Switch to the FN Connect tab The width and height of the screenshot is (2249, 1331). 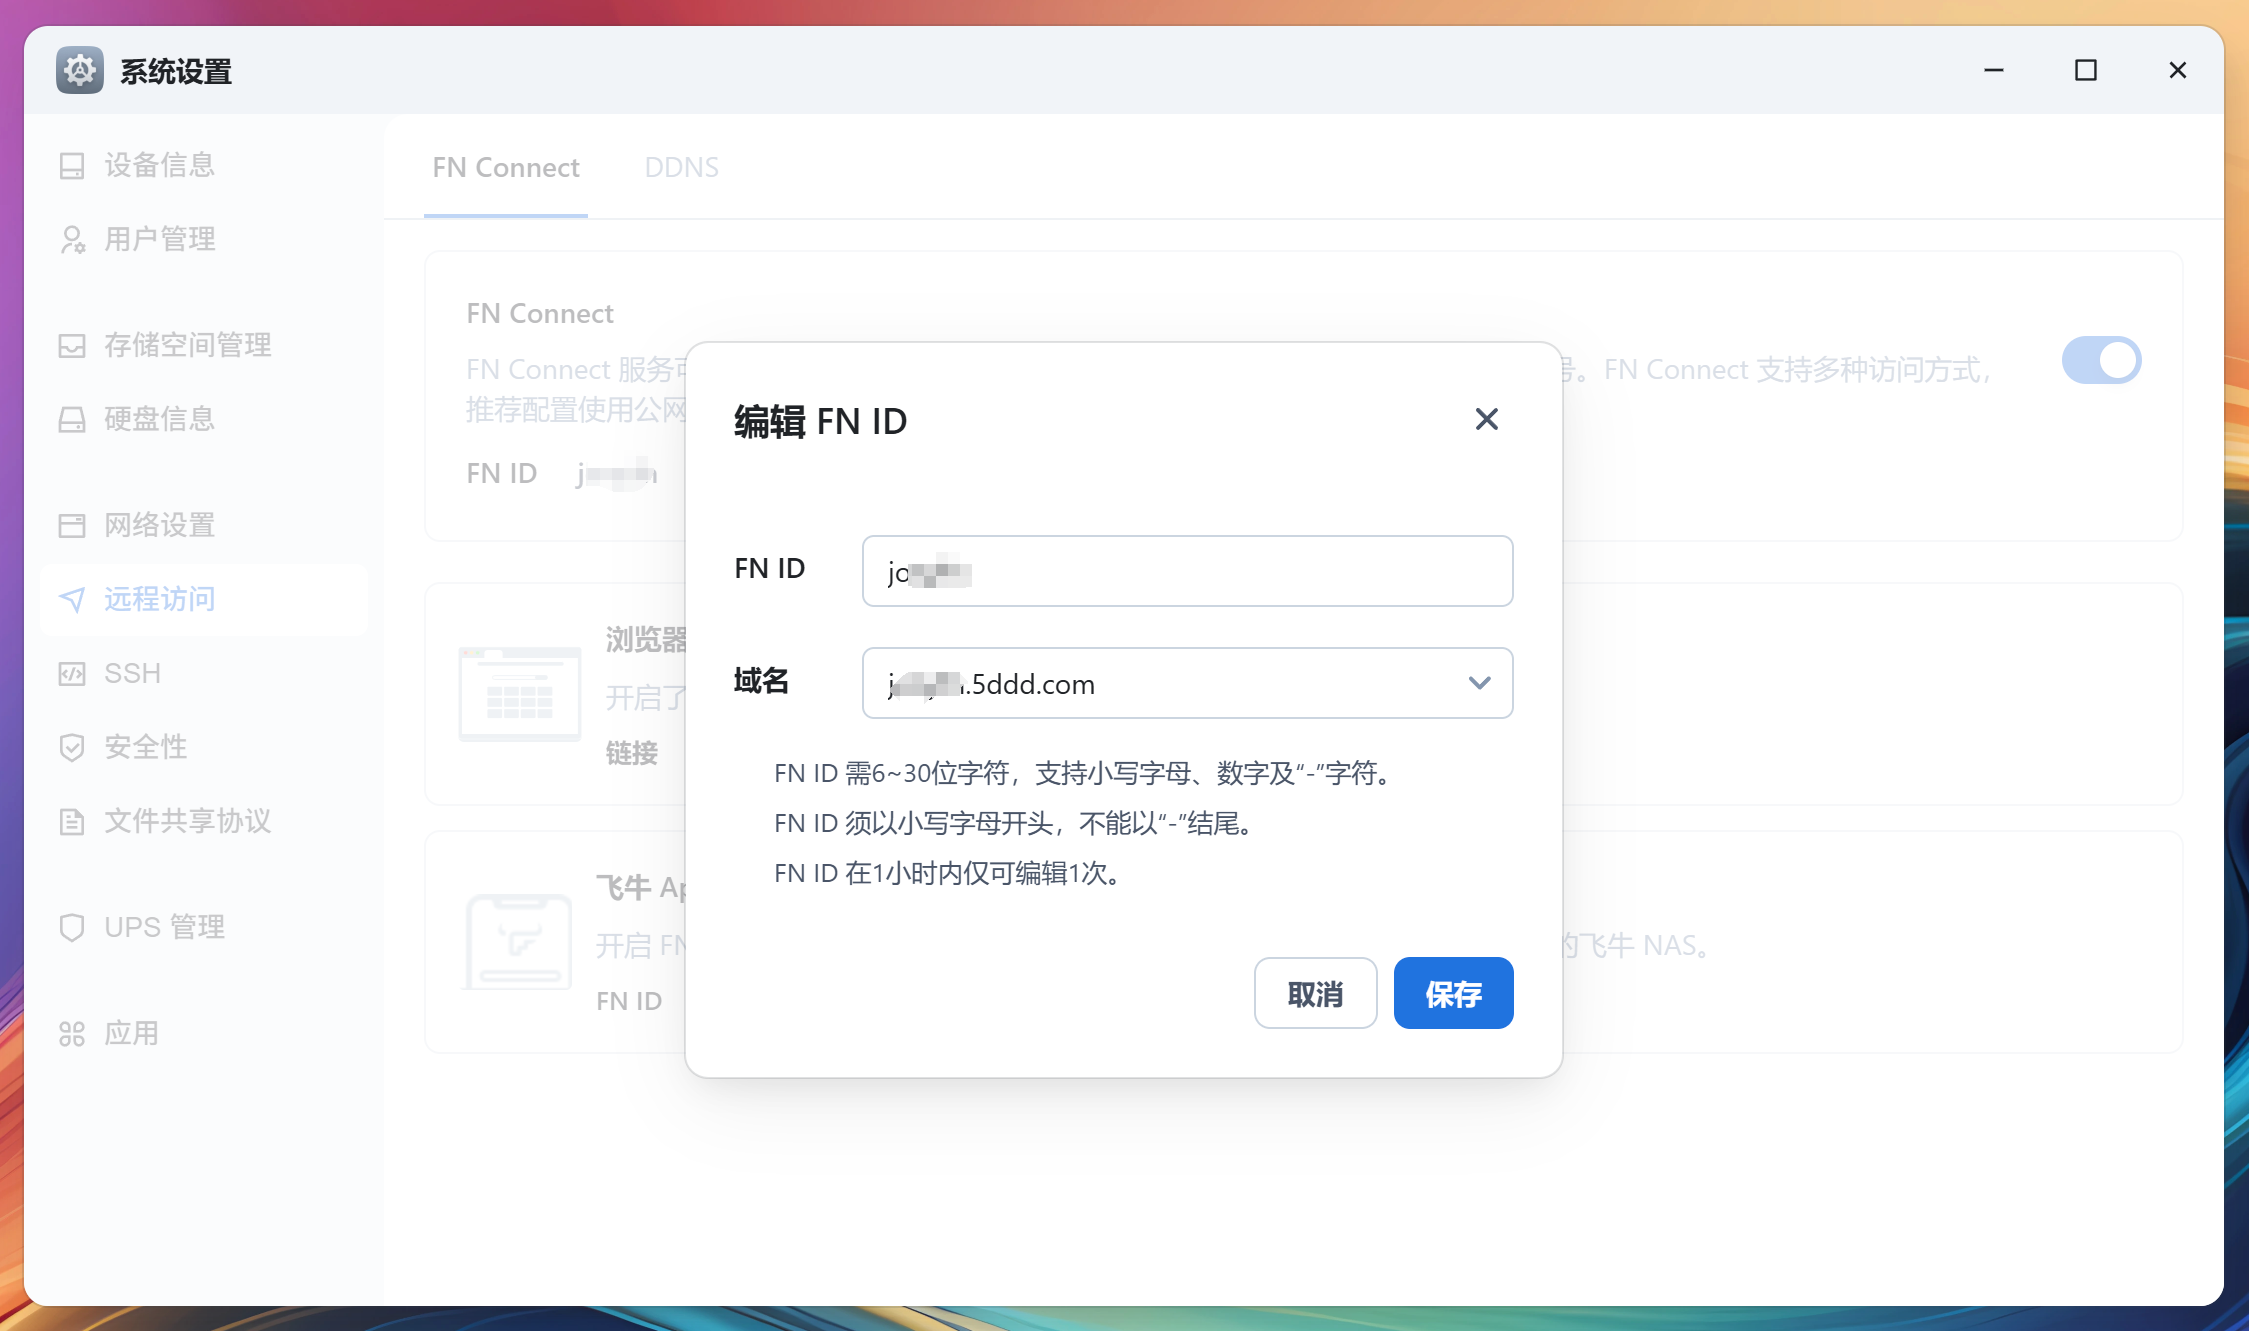[505, 167]
